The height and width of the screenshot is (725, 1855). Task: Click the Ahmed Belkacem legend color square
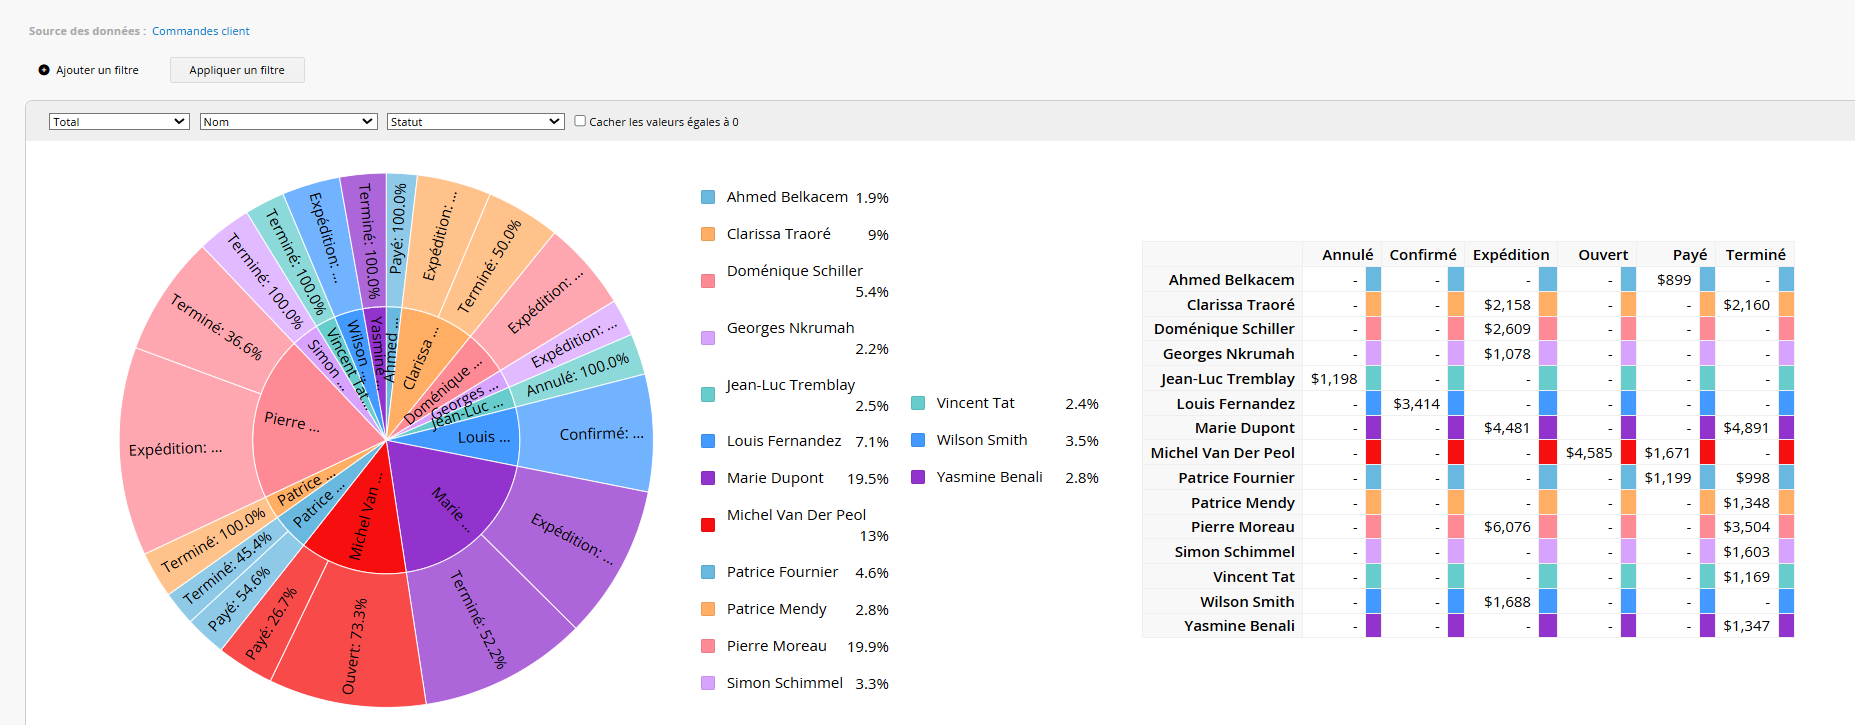708,197
